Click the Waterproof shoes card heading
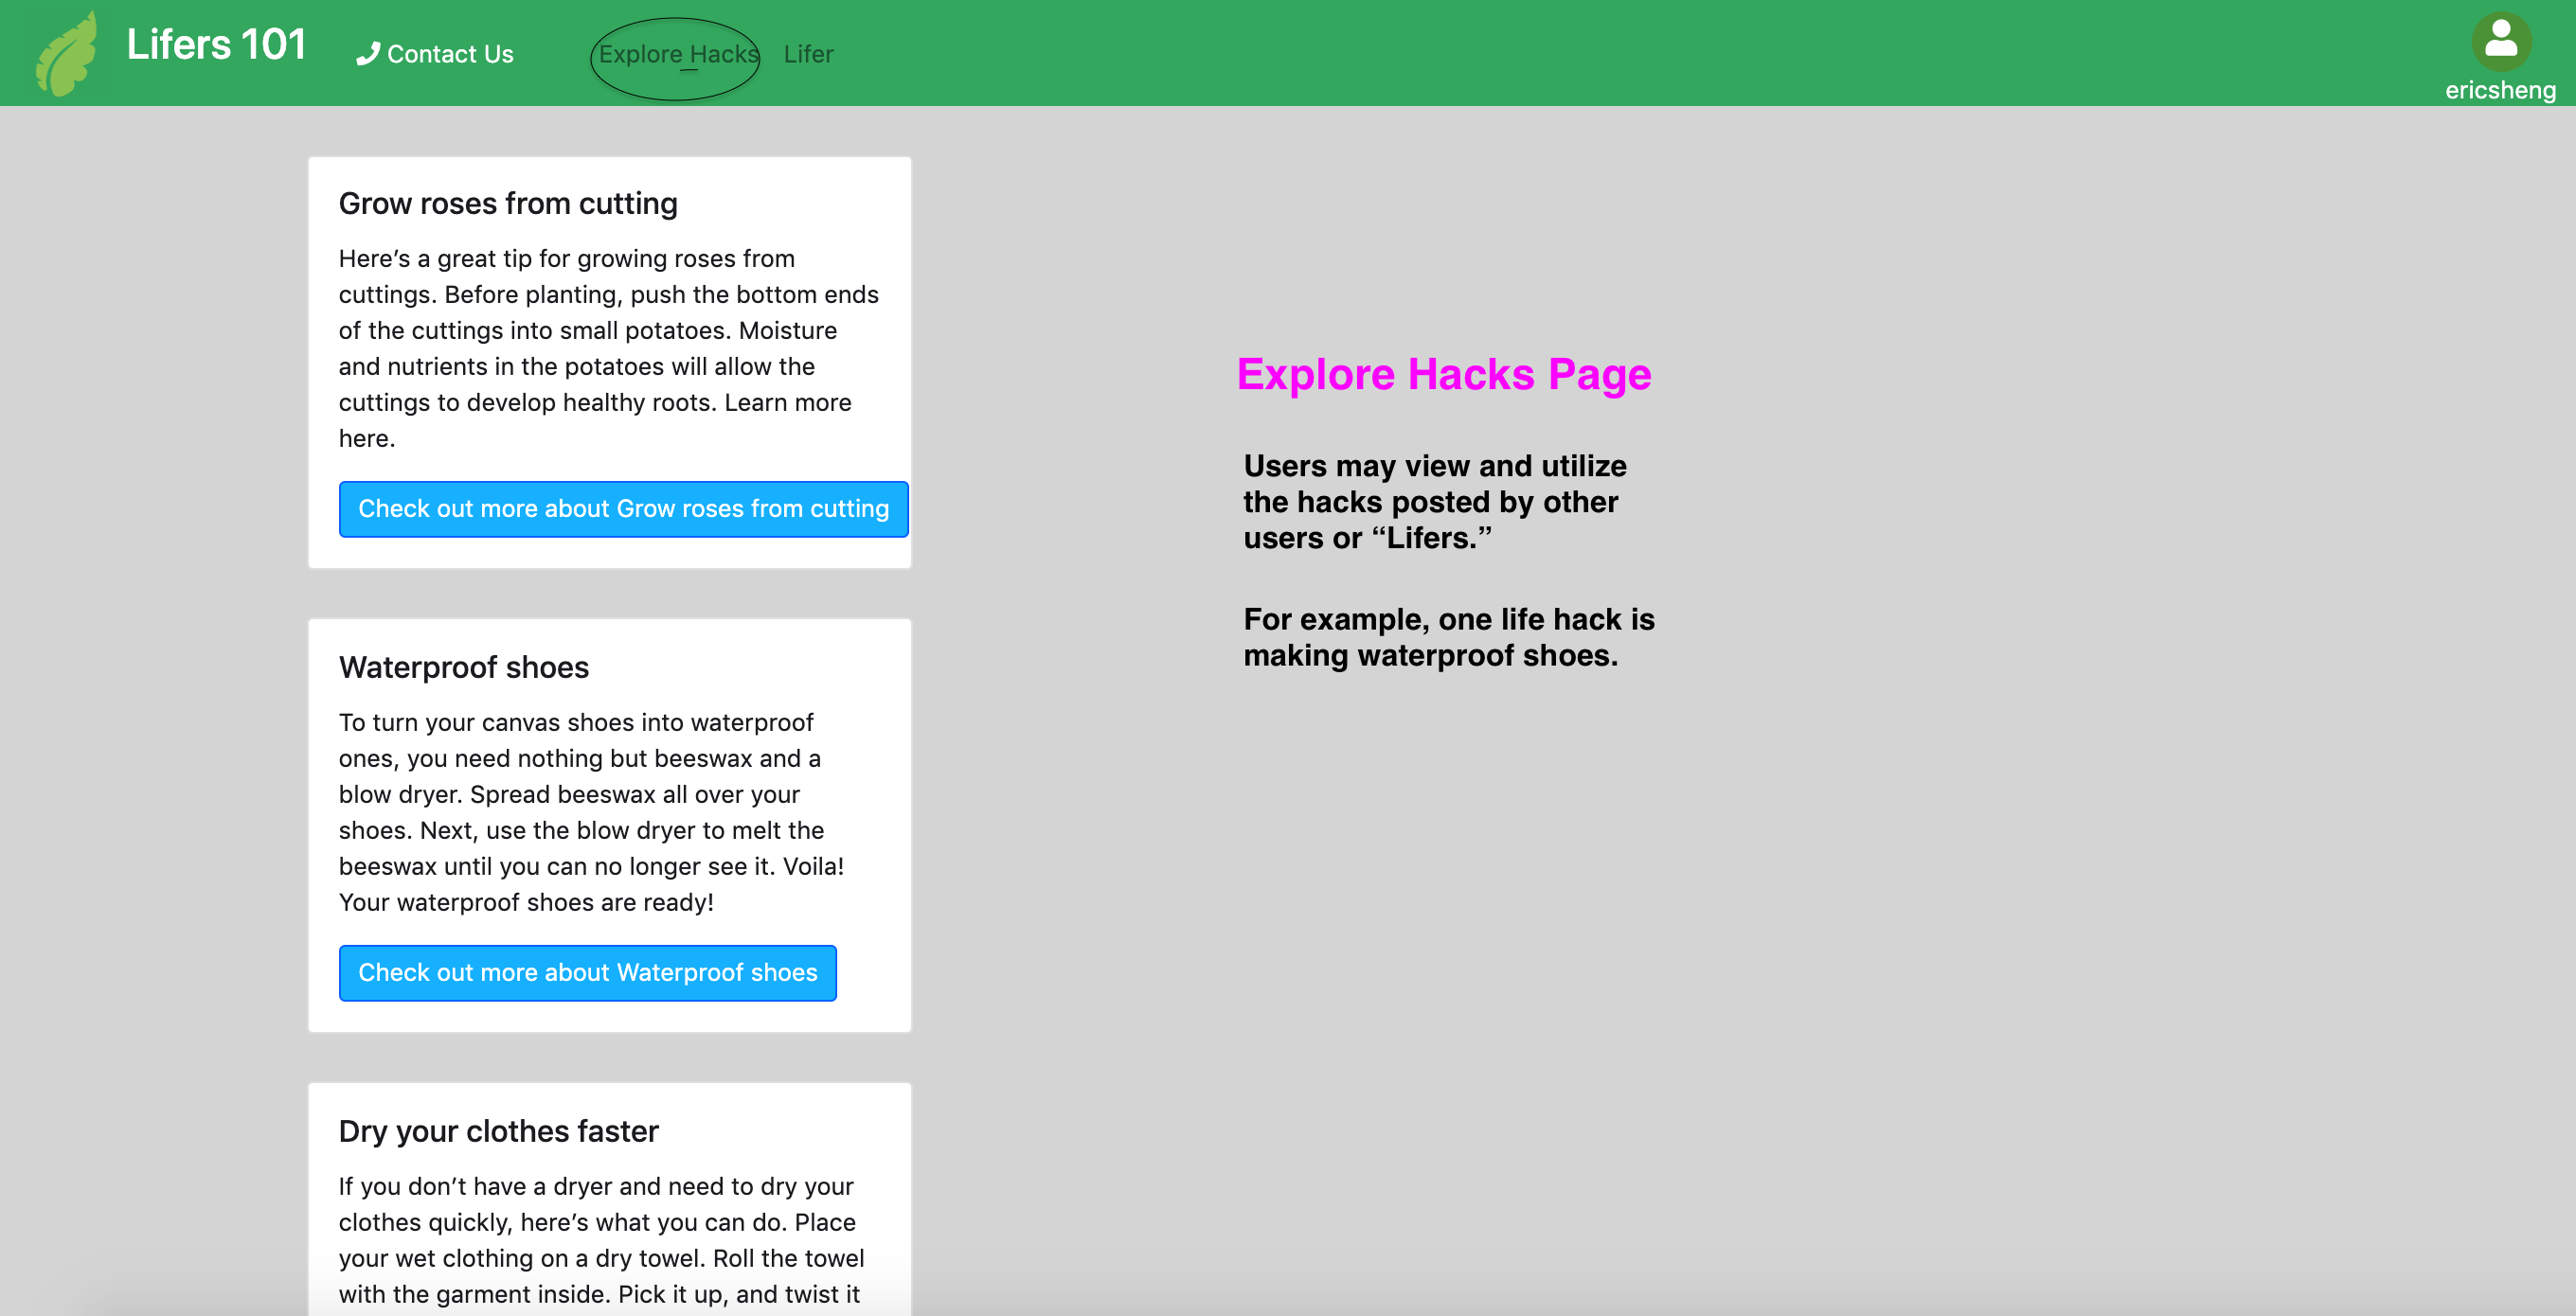This screenshot has height=1316, width=2576. coord(464,667)
